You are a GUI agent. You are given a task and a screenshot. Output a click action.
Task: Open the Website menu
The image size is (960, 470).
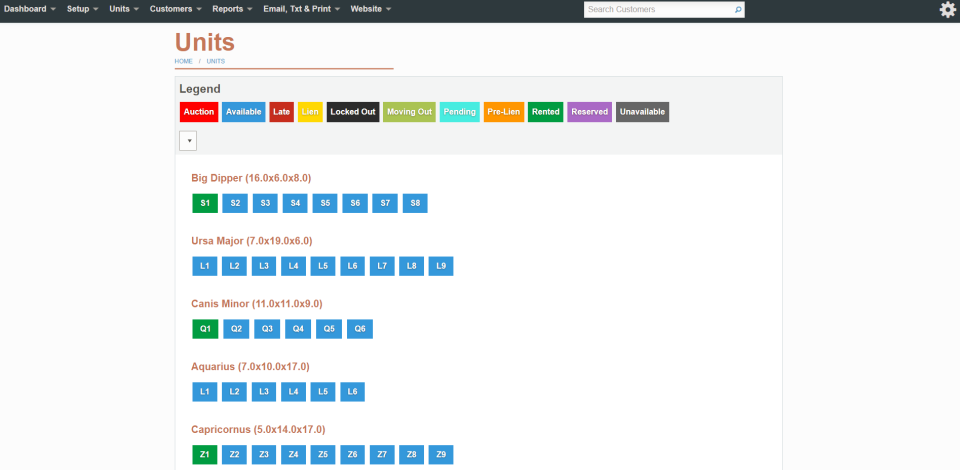[371, 9]
